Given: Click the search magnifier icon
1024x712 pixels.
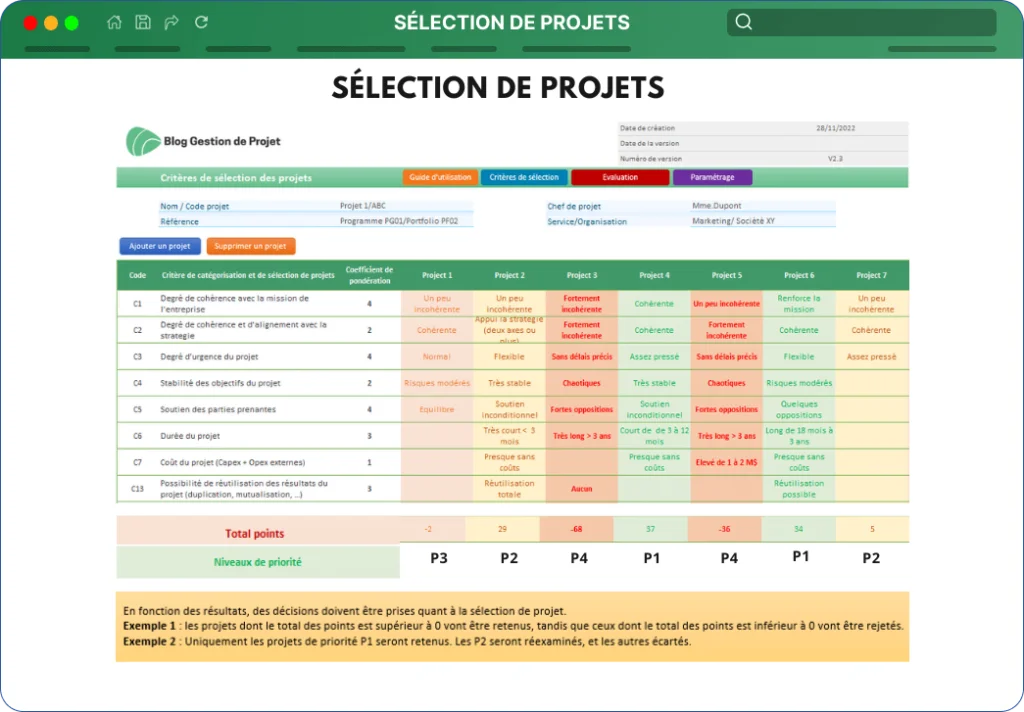Looking at the screenshot, I should (x=743, y=22).
